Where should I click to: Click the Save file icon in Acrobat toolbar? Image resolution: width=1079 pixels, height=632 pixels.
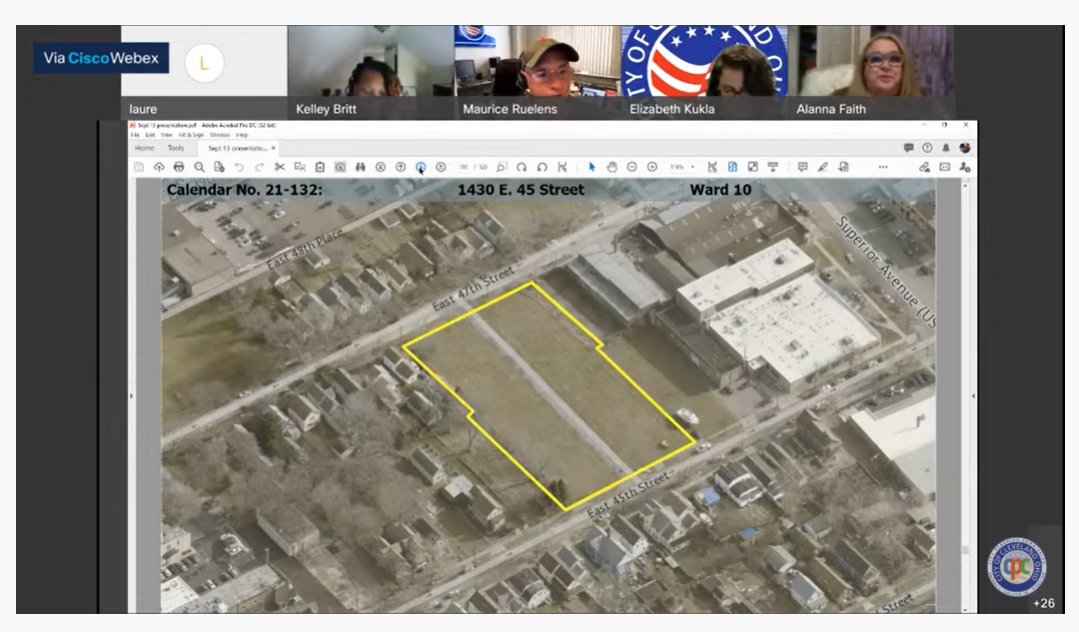[x=139, y=167]
